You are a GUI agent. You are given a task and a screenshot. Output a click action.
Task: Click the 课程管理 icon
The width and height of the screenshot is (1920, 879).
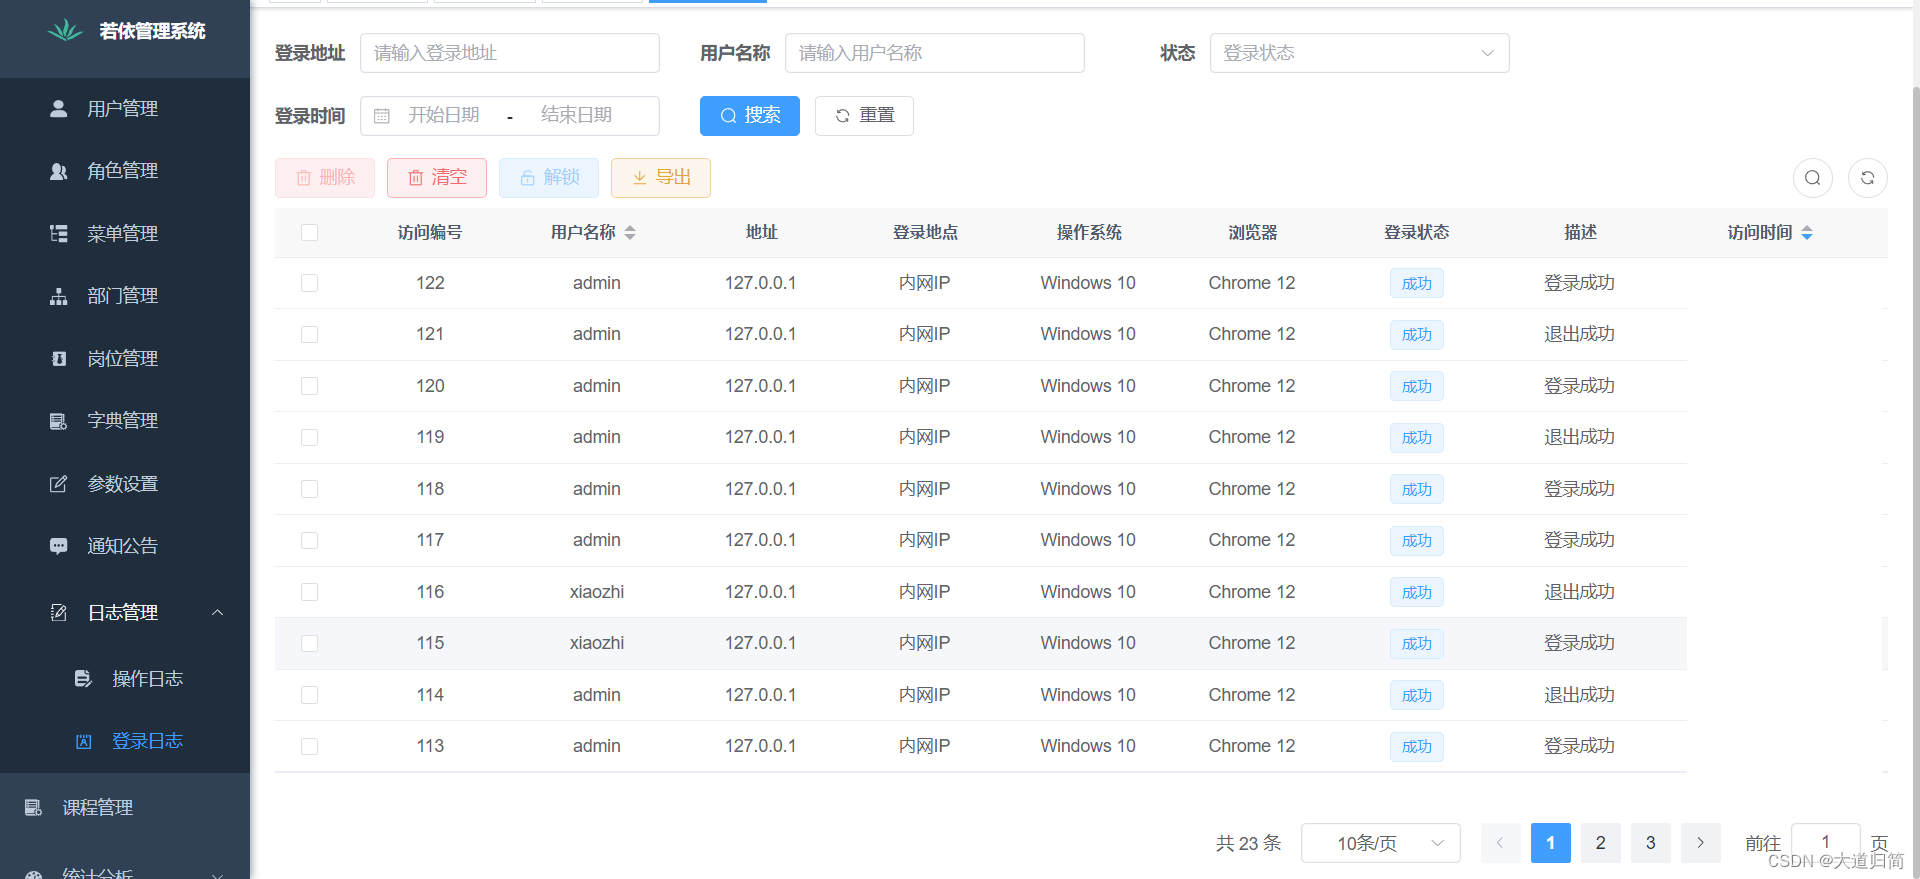34,807
